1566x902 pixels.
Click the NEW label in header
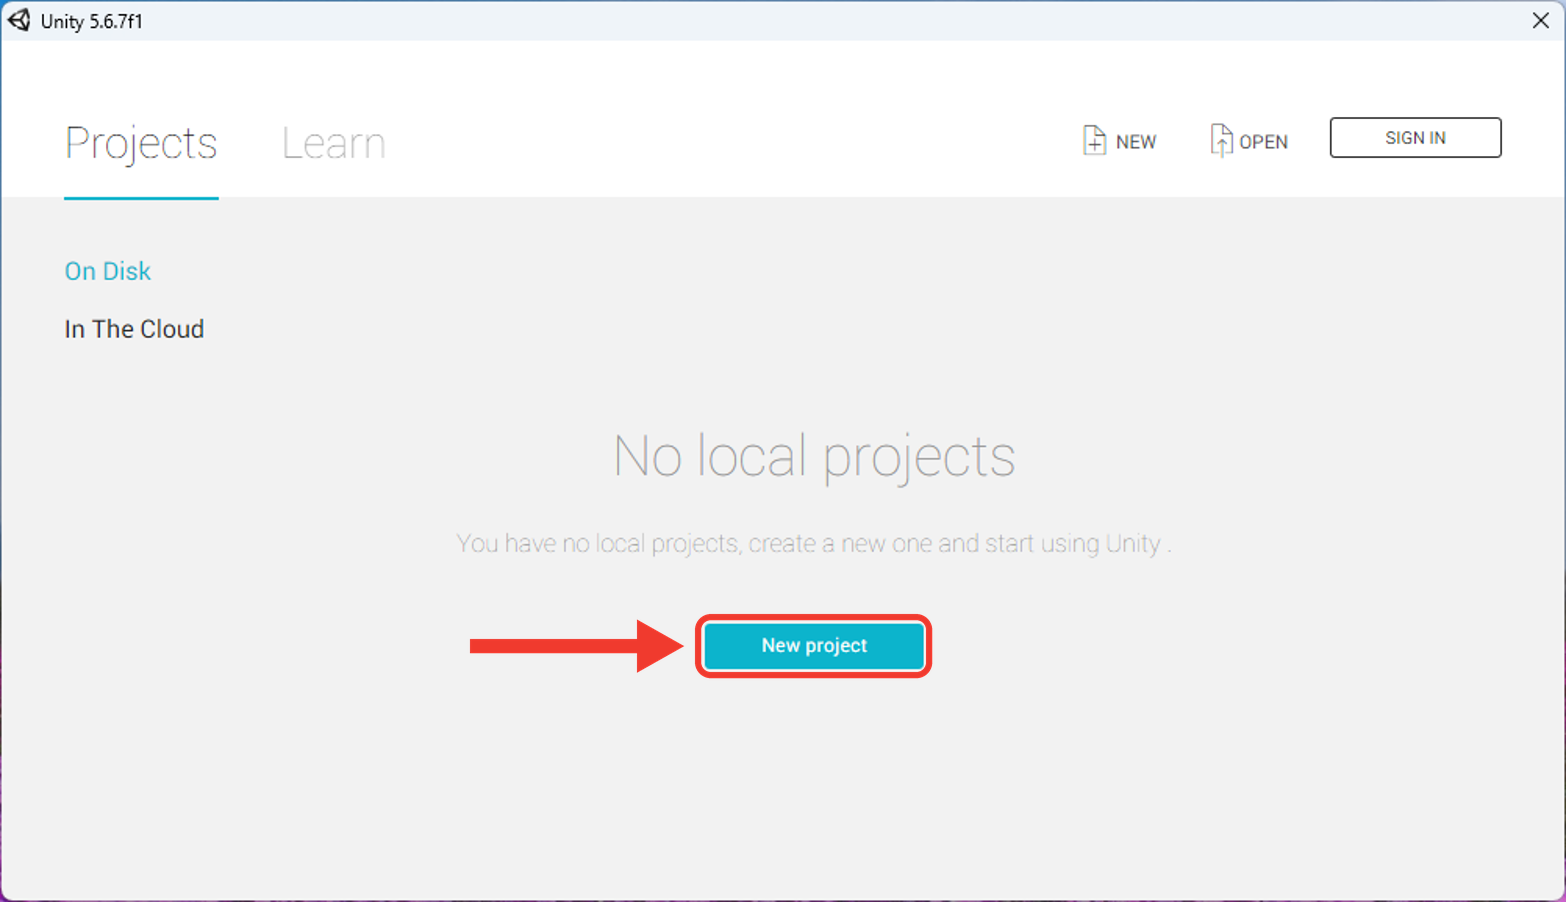[1136, 142]
